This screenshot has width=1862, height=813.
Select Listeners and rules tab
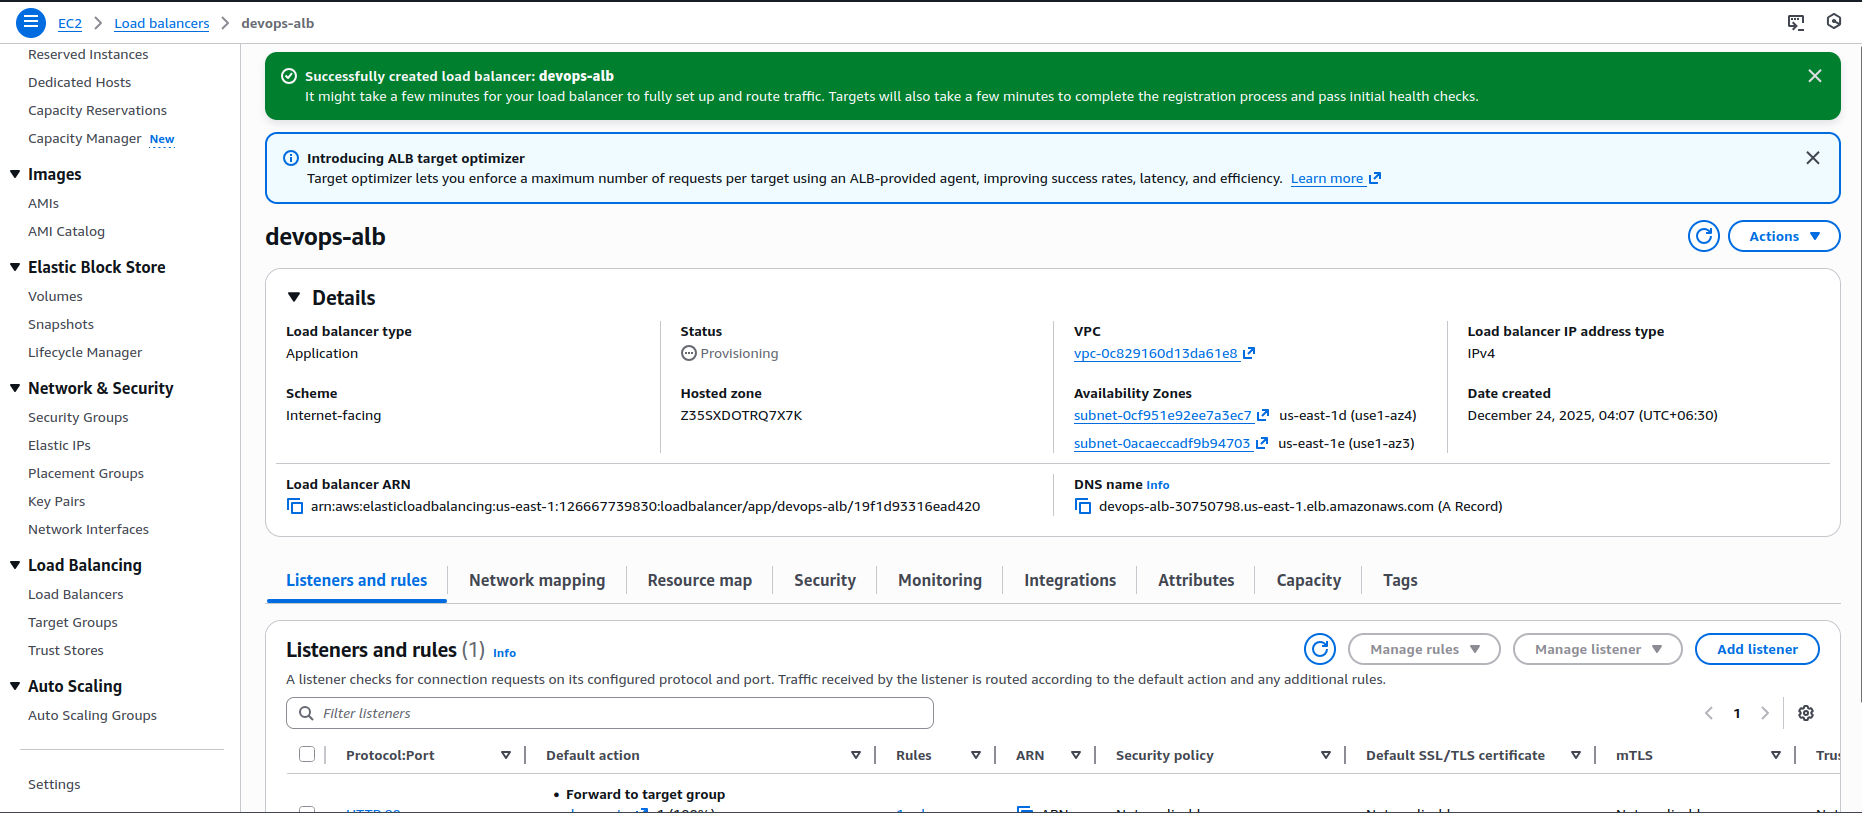(356, 580)
